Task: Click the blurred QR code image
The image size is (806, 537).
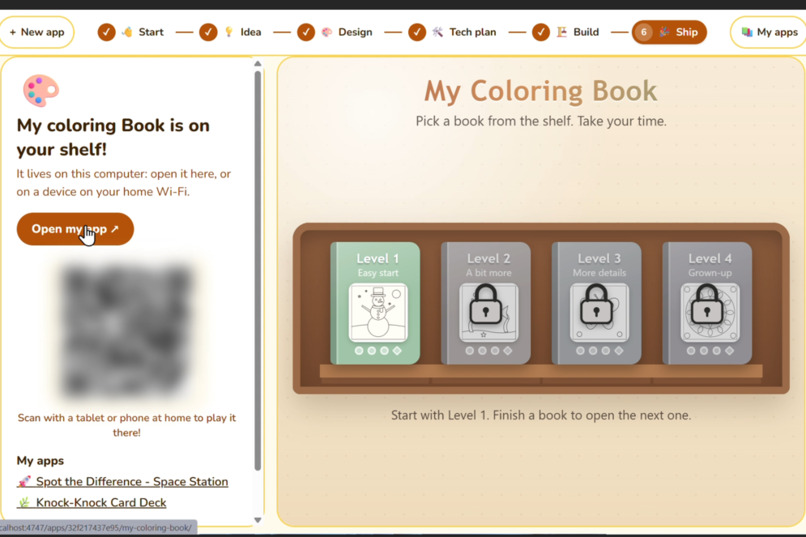Action: point(126,332)
